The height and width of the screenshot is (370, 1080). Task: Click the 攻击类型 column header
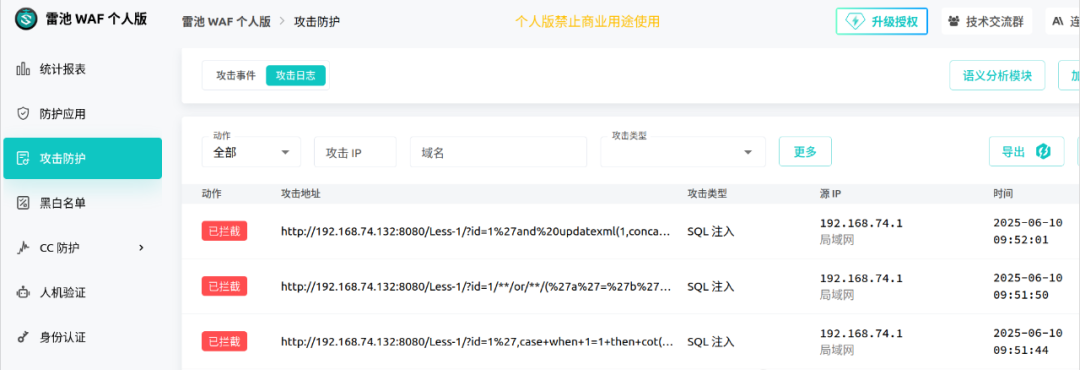707,194
